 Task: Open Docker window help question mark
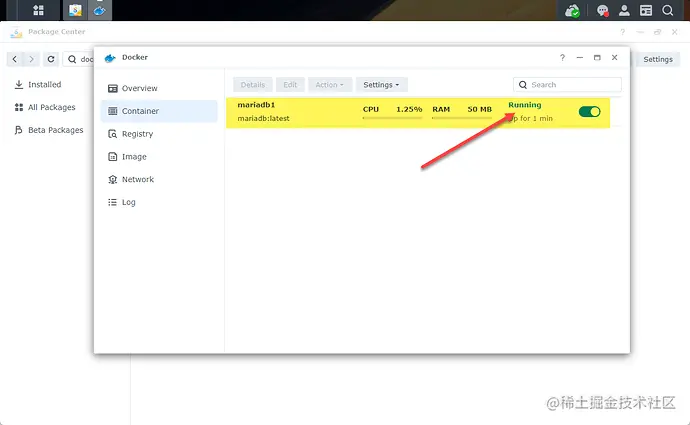(x=562, y=58)
